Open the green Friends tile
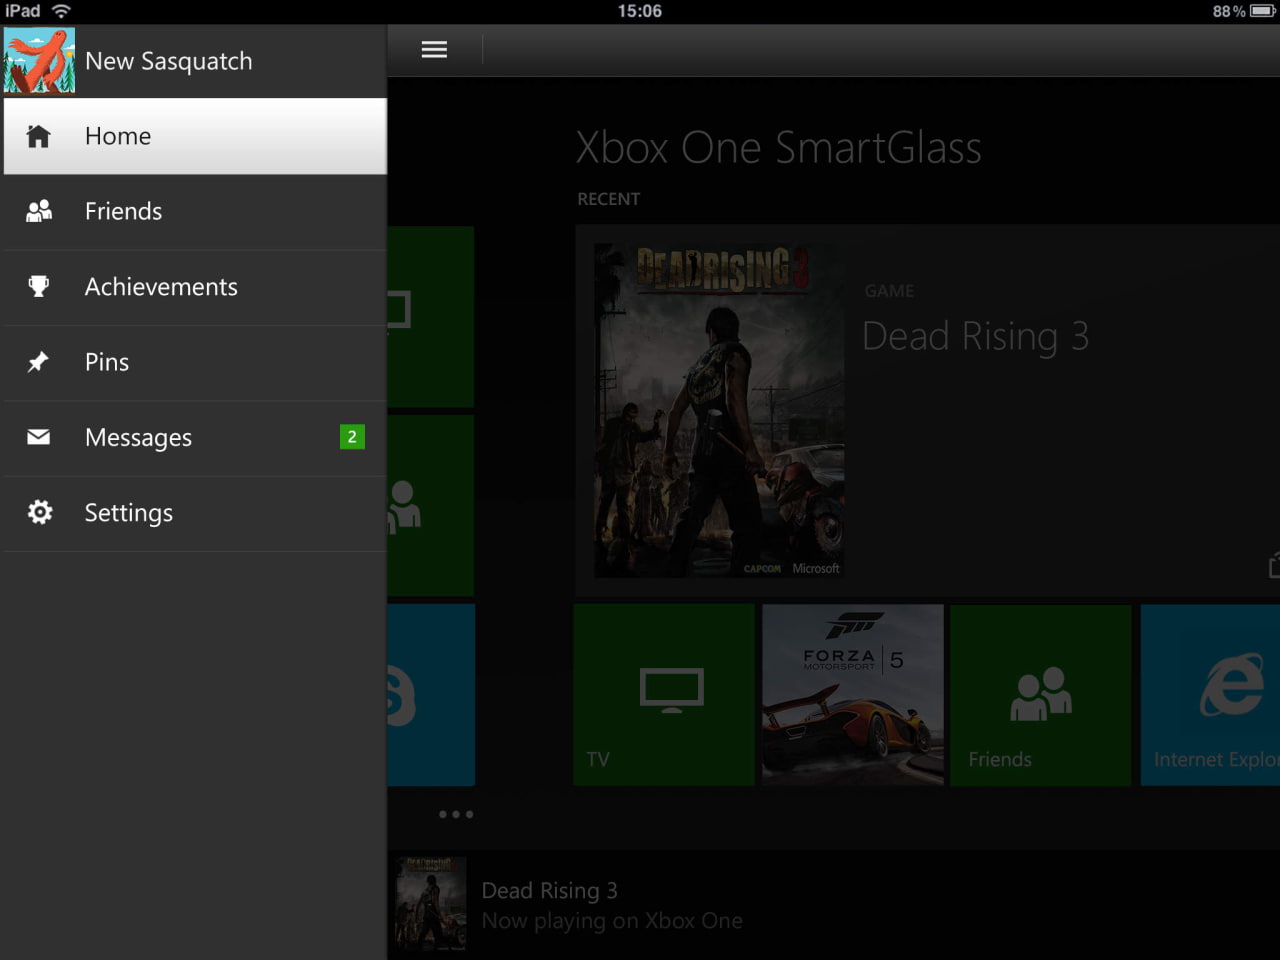The height and width of the screenshot is (960, 1280). click(x=1040, y=694)
